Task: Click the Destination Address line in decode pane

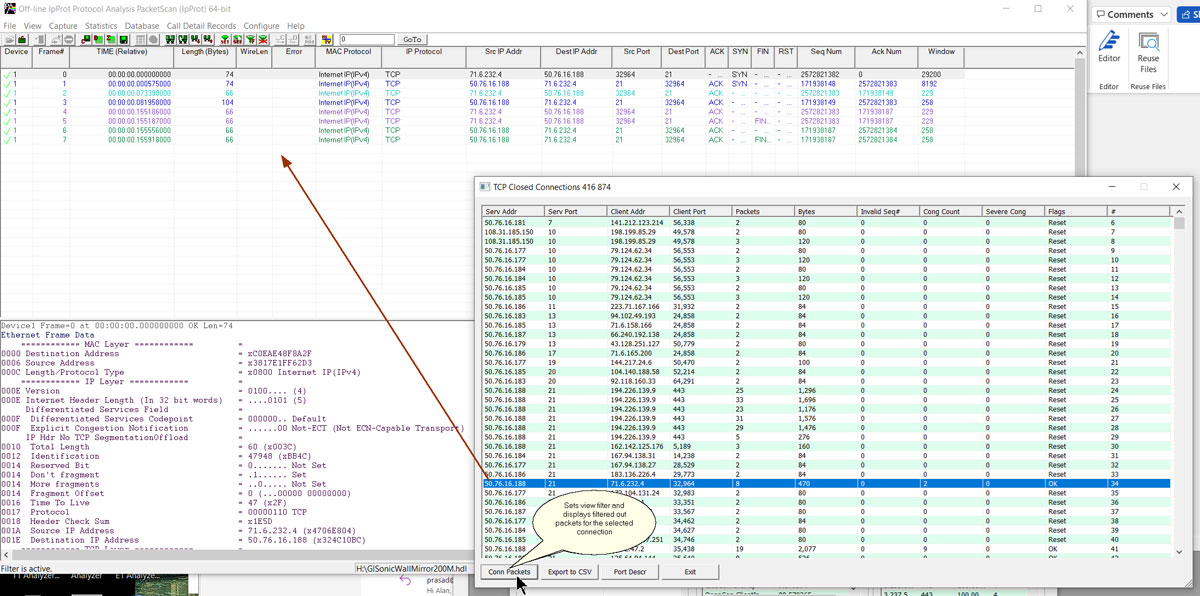Action: (x=156, y=353)
